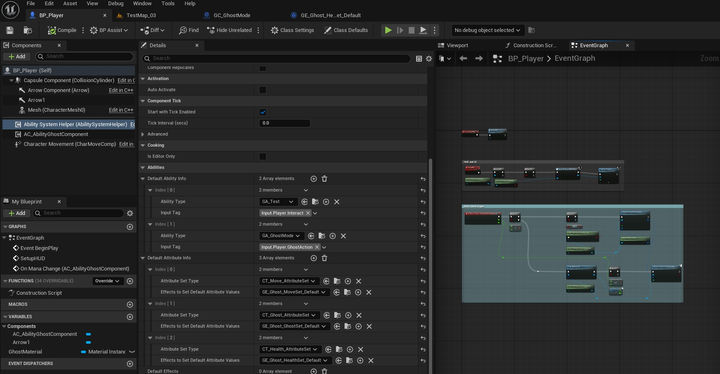Click the Browse to asset icon beside Save
This screenshot has width=720, height=374.
coord(28,30)
